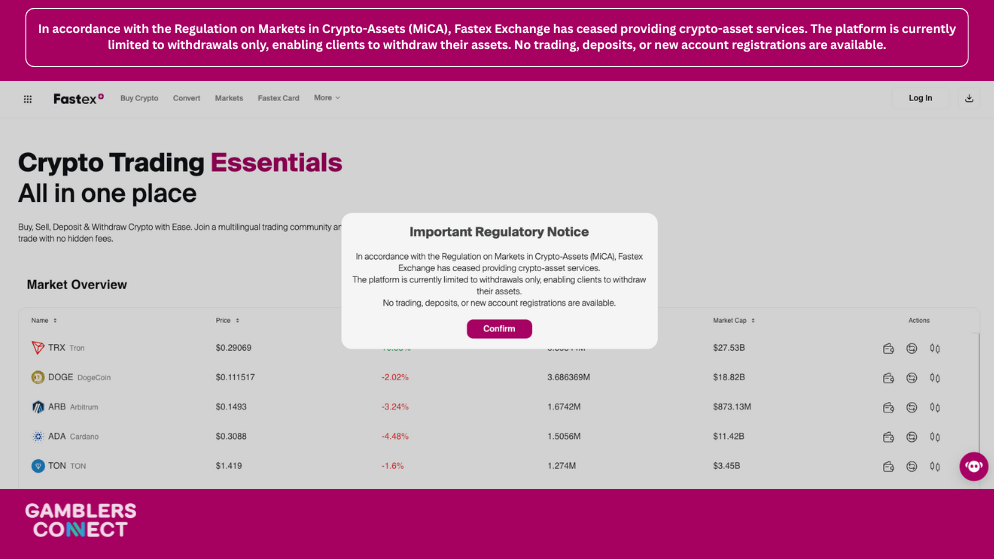Select the DOGE DogeCoin name cell
Image resolution: width=994 pixels, height=559 pixels.
[71, 377]
